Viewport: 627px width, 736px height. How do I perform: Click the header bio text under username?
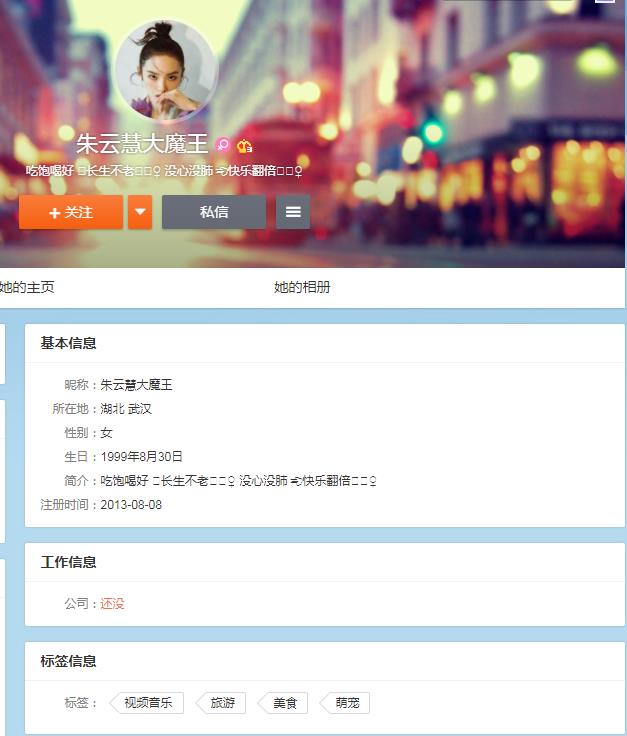pyautogui.click(x=164, y=171)
